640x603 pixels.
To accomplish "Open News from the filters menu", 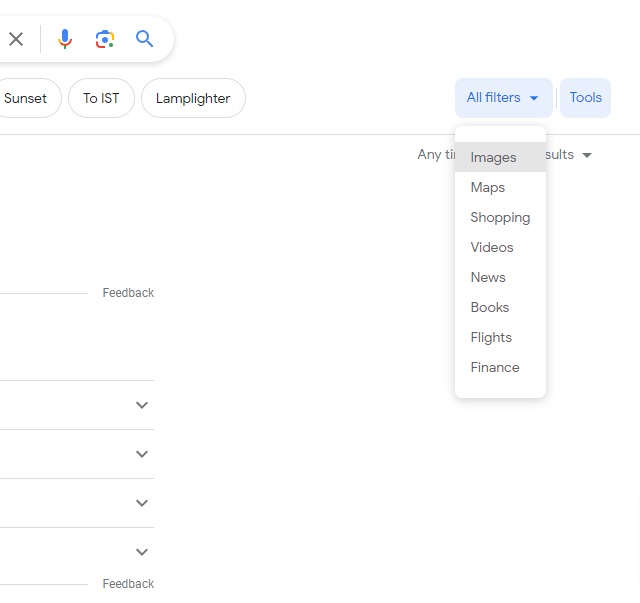I will 488,277.
